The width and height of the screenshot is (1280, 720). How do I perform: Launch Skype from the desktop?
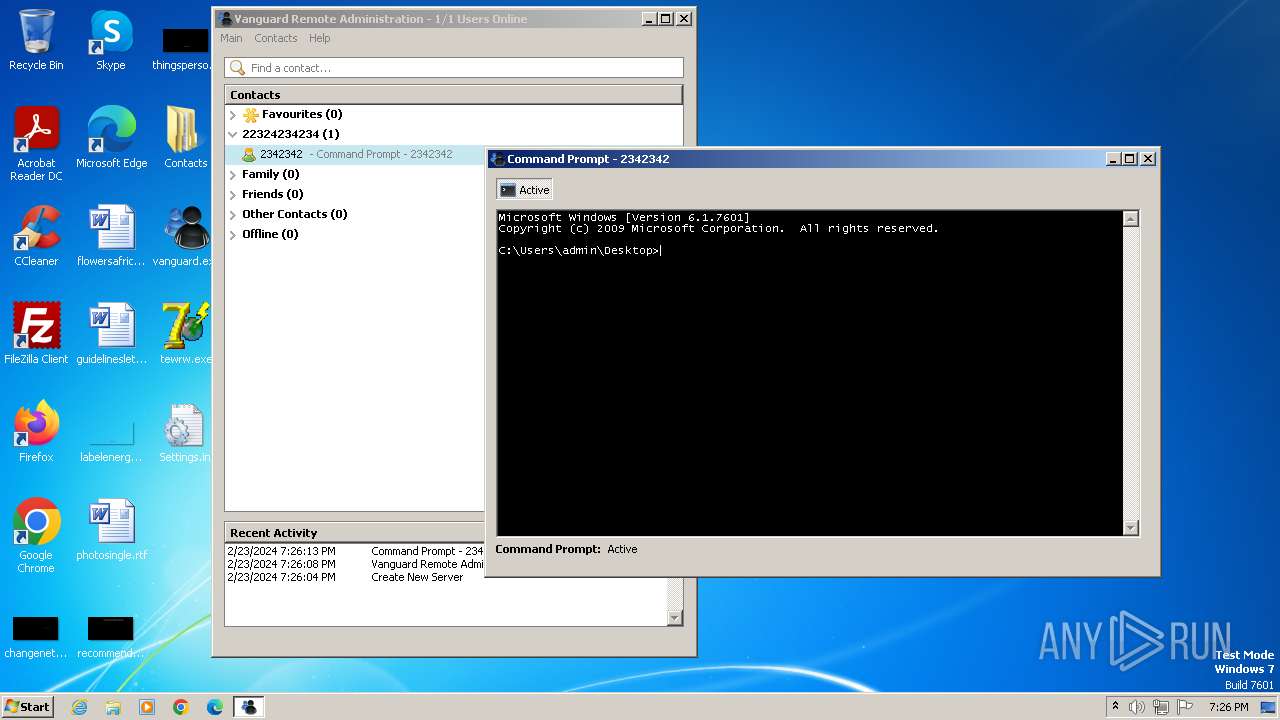click(x=111, y=40)
